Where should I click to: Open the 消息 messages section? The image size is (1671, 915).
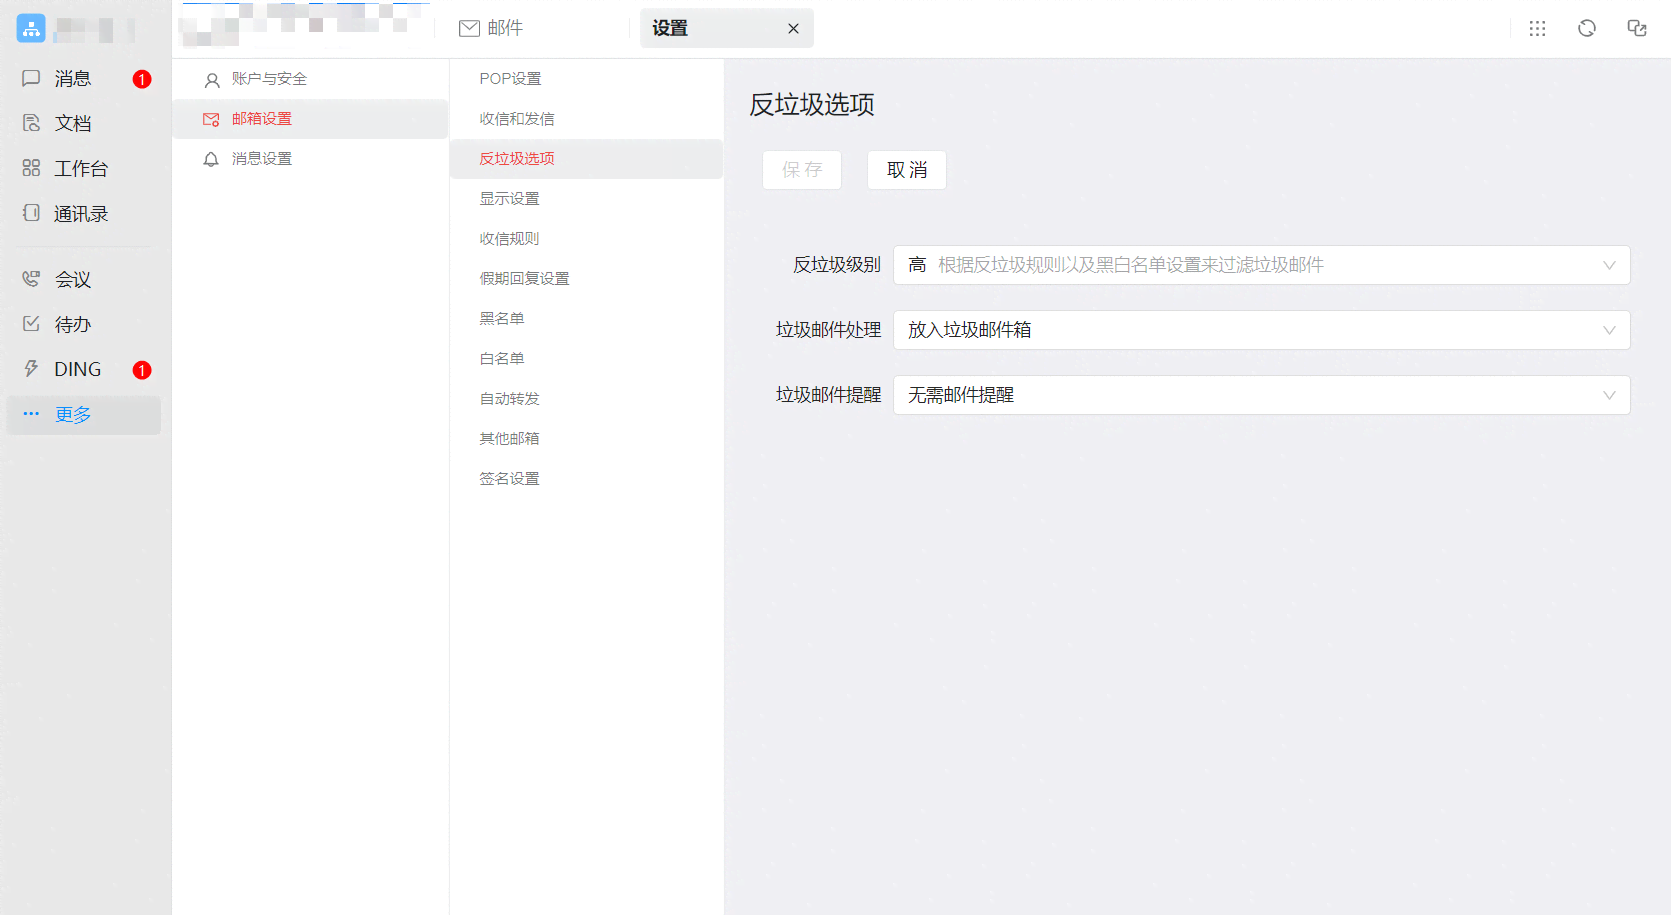[x=84, y=79]
